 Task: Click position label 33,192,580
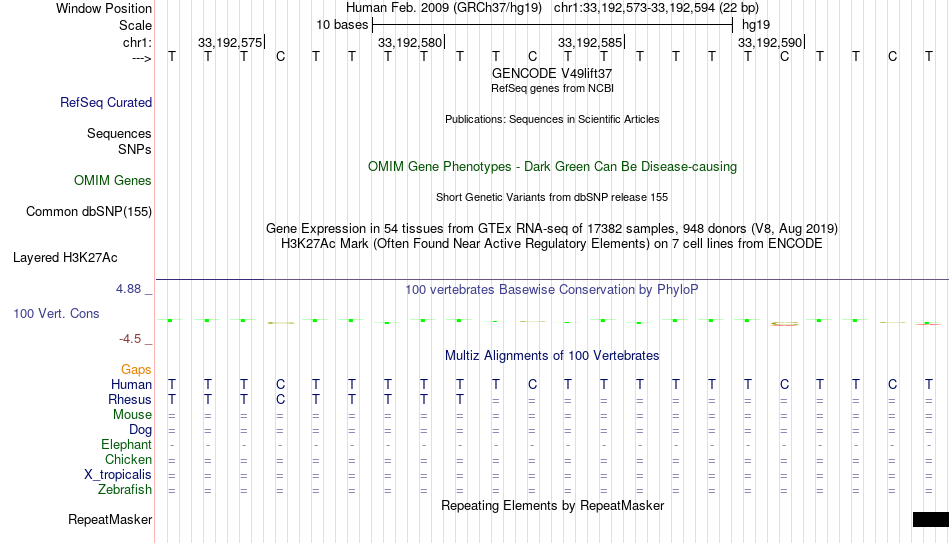[x=410, y=42]
